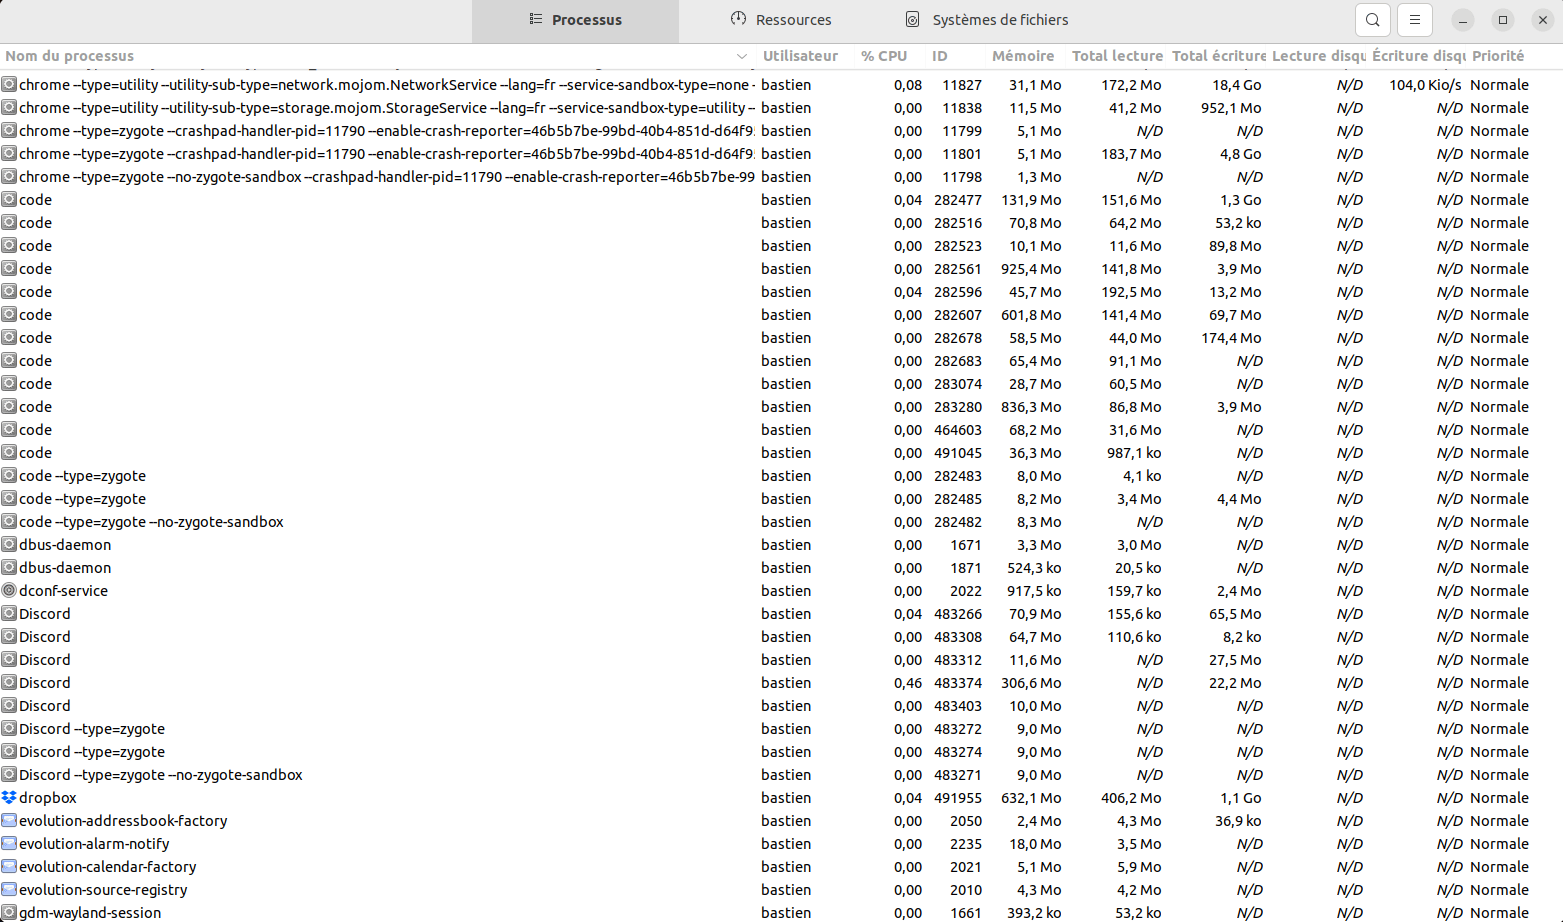Click the gdm-wayland-session process icon
This screenshot has height=922, width=1563.
click(9, 912)
